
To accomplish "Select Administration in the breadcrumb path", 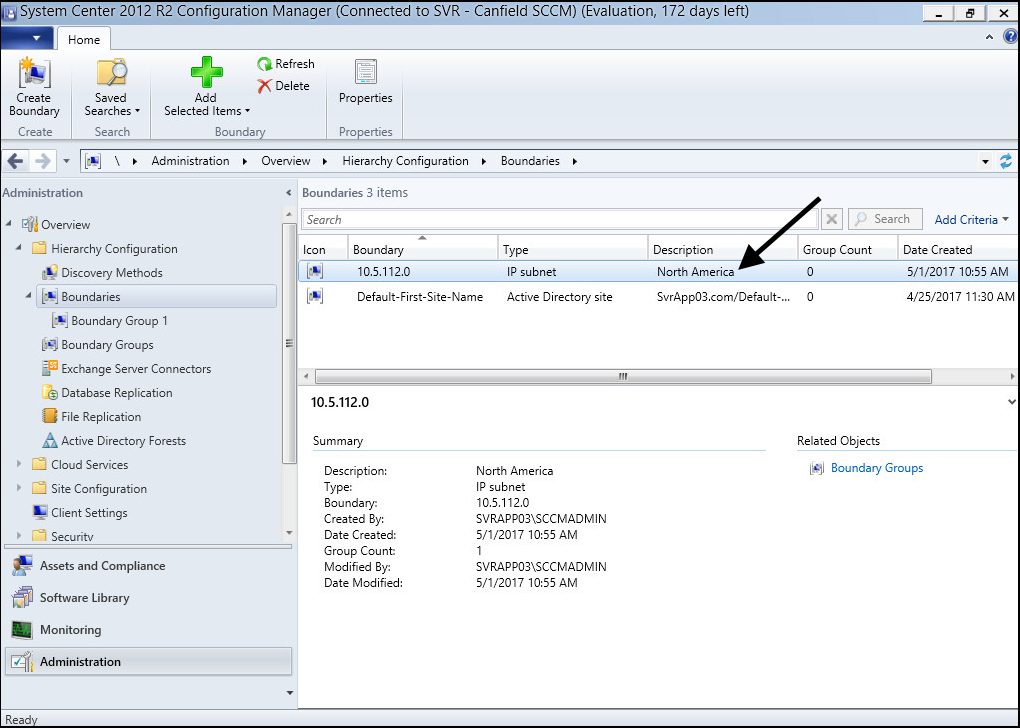I will tap(190, 161).
